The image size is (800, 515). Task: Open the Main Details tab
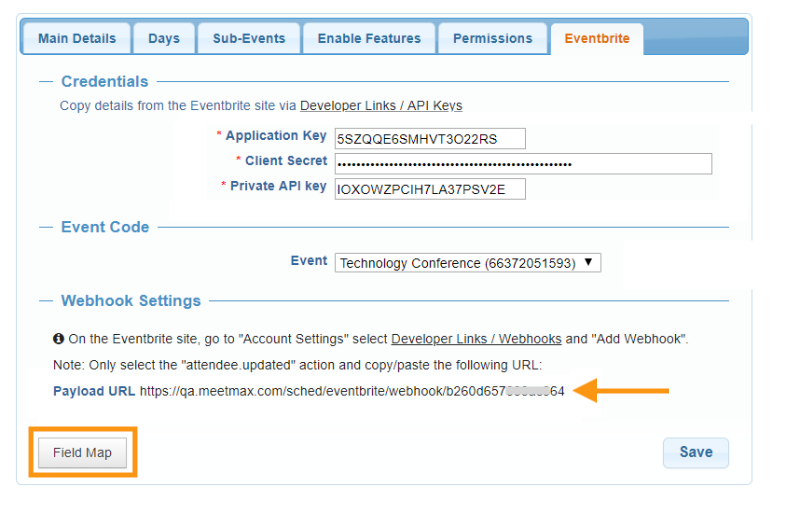77,39
